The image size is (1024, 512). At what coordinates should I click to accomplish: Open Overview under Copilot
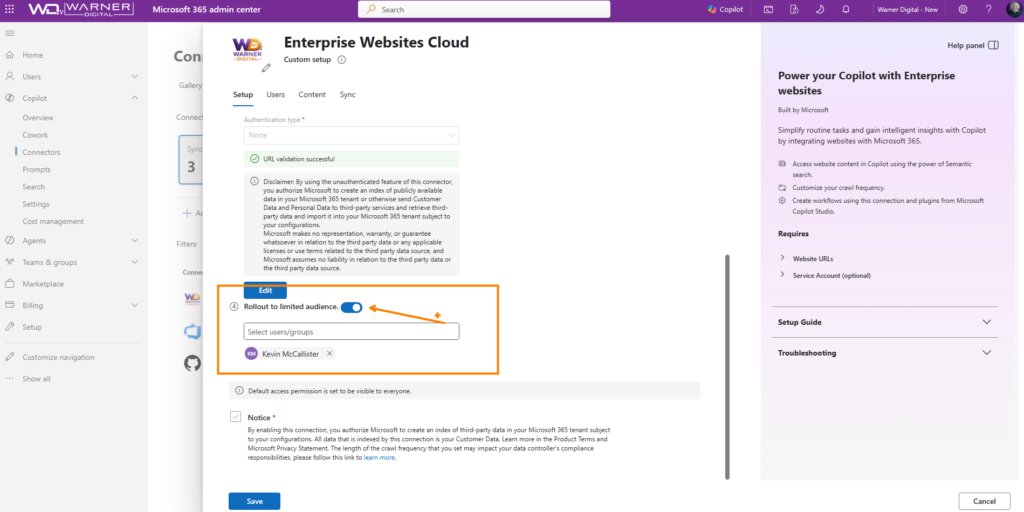click(x=38, y=118)
